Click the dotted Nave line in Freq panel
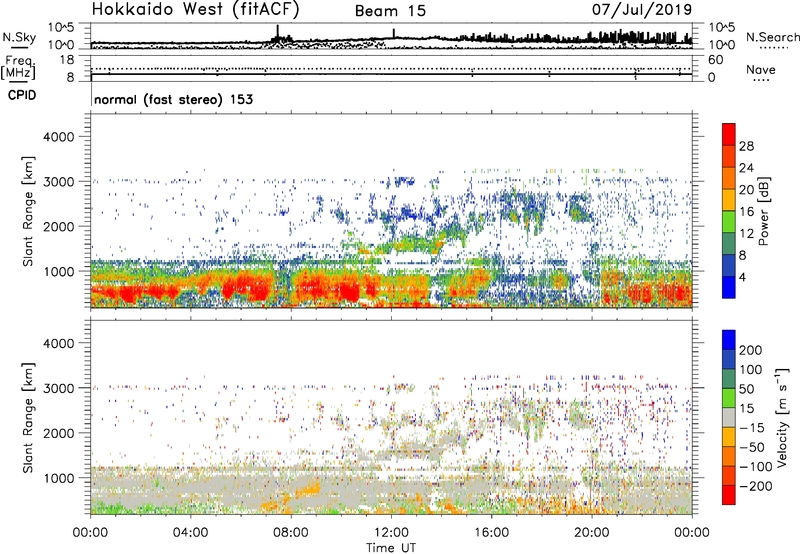 (x=391, y=68)
